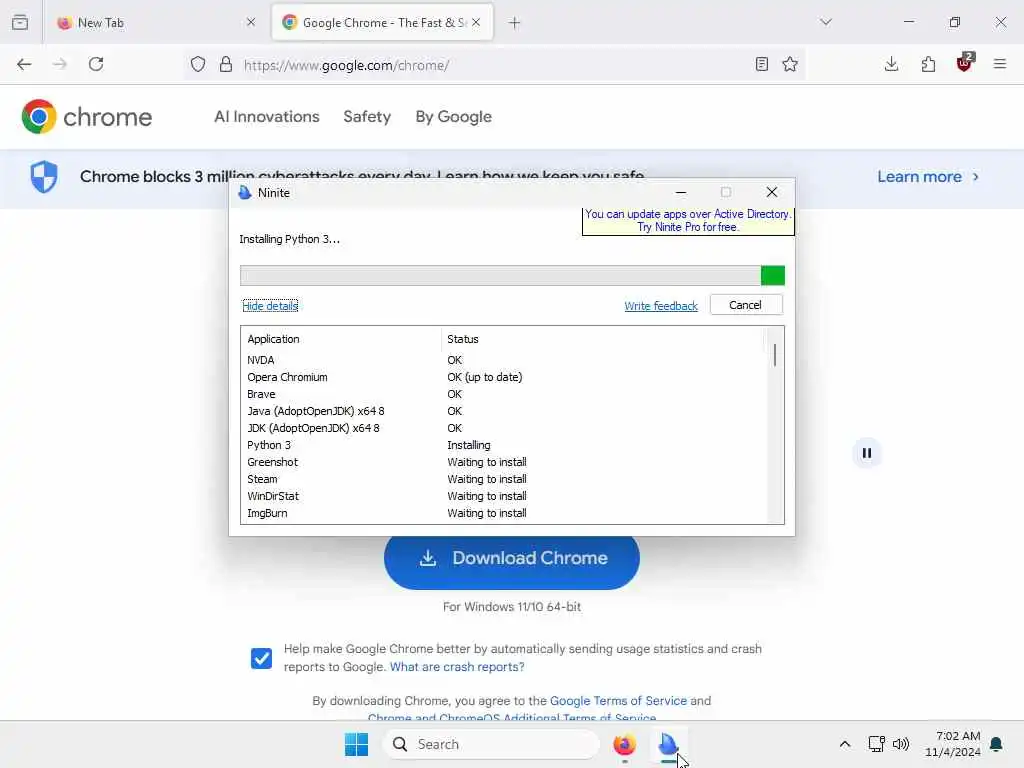List all tabs dropdown arrow
This screenshot has width=1024, height=768.
826,22
